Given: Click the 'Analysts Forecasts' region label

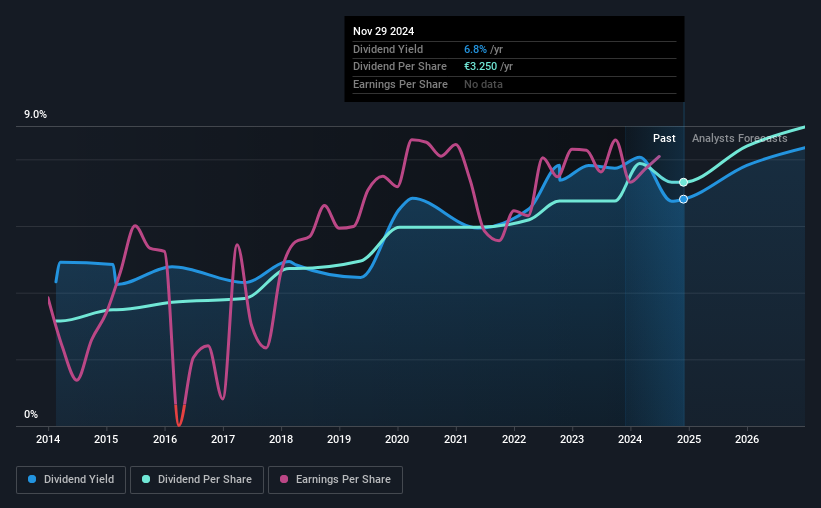Looking at the screenshot, I should [739, 138].
